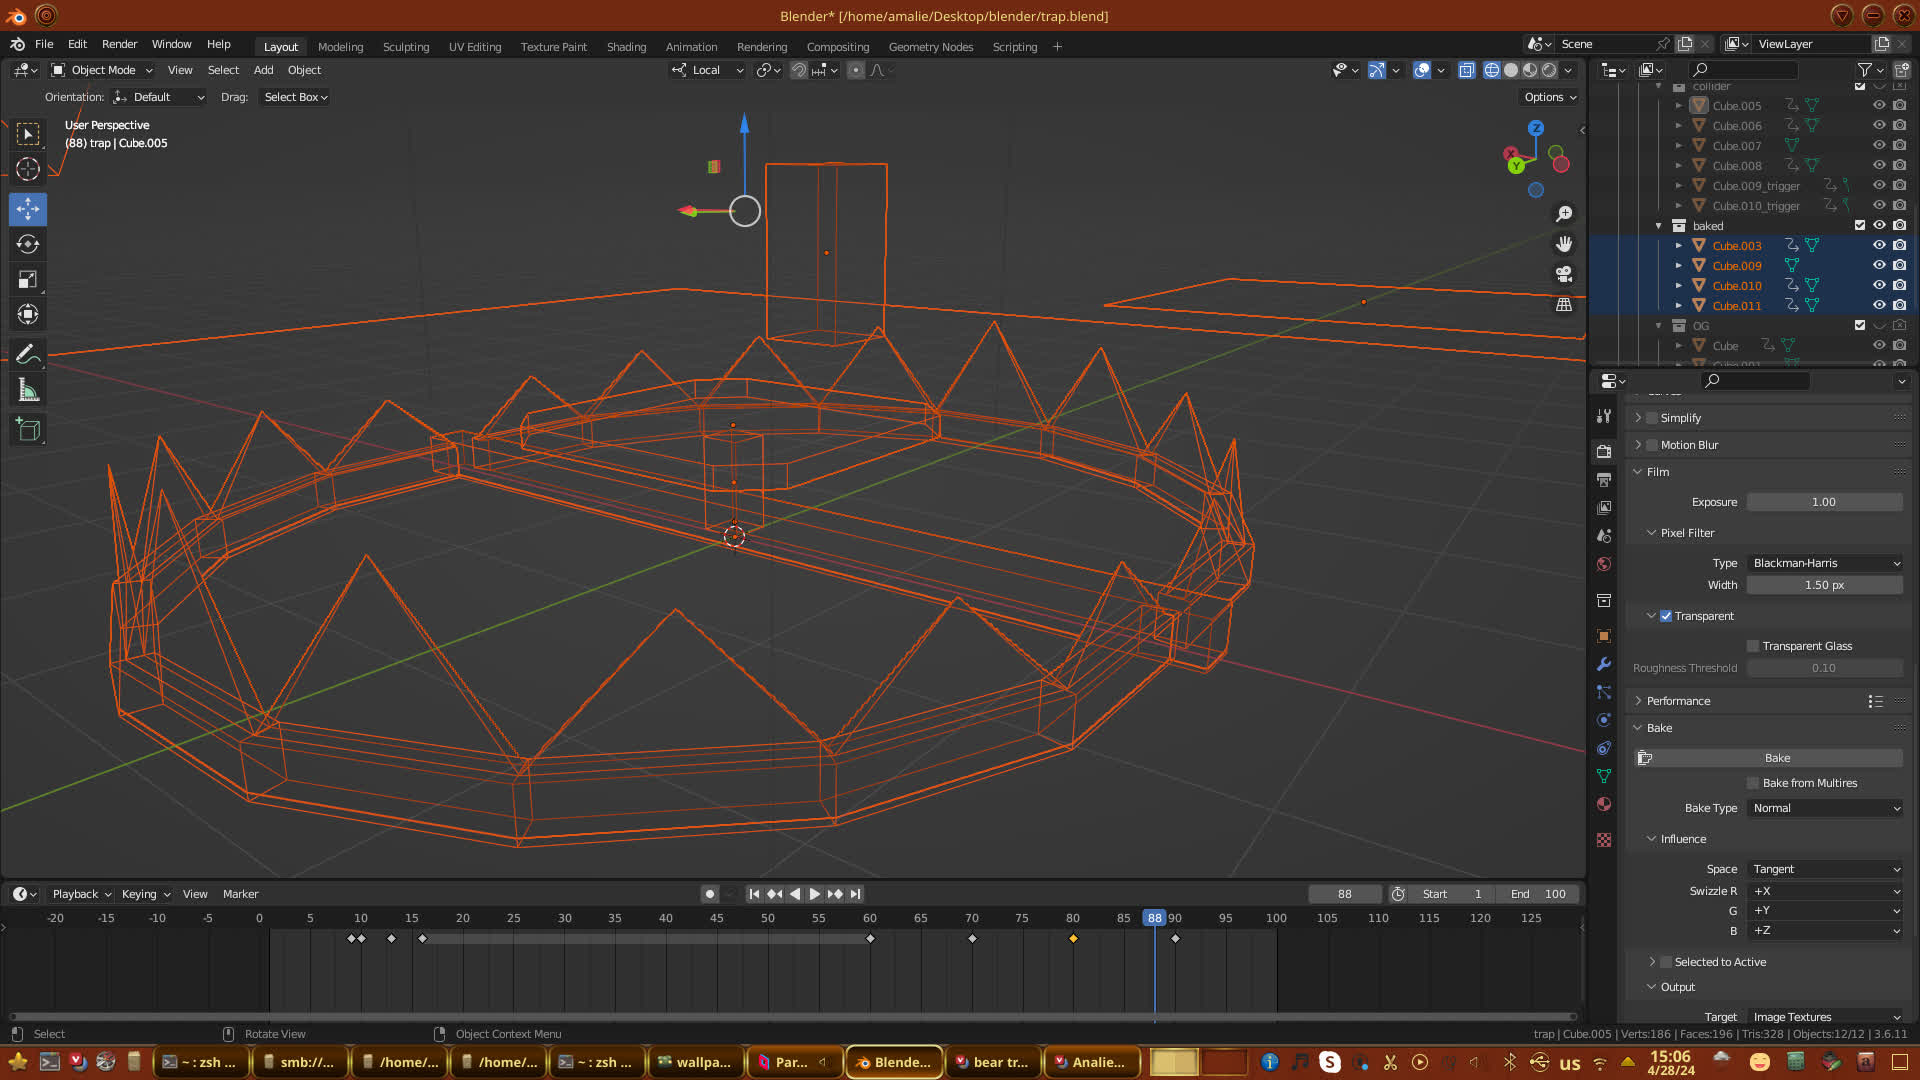Toggle camera view gizmo button
Viewport: 1920px width, 1080px height.
[x=1564, y=274]
